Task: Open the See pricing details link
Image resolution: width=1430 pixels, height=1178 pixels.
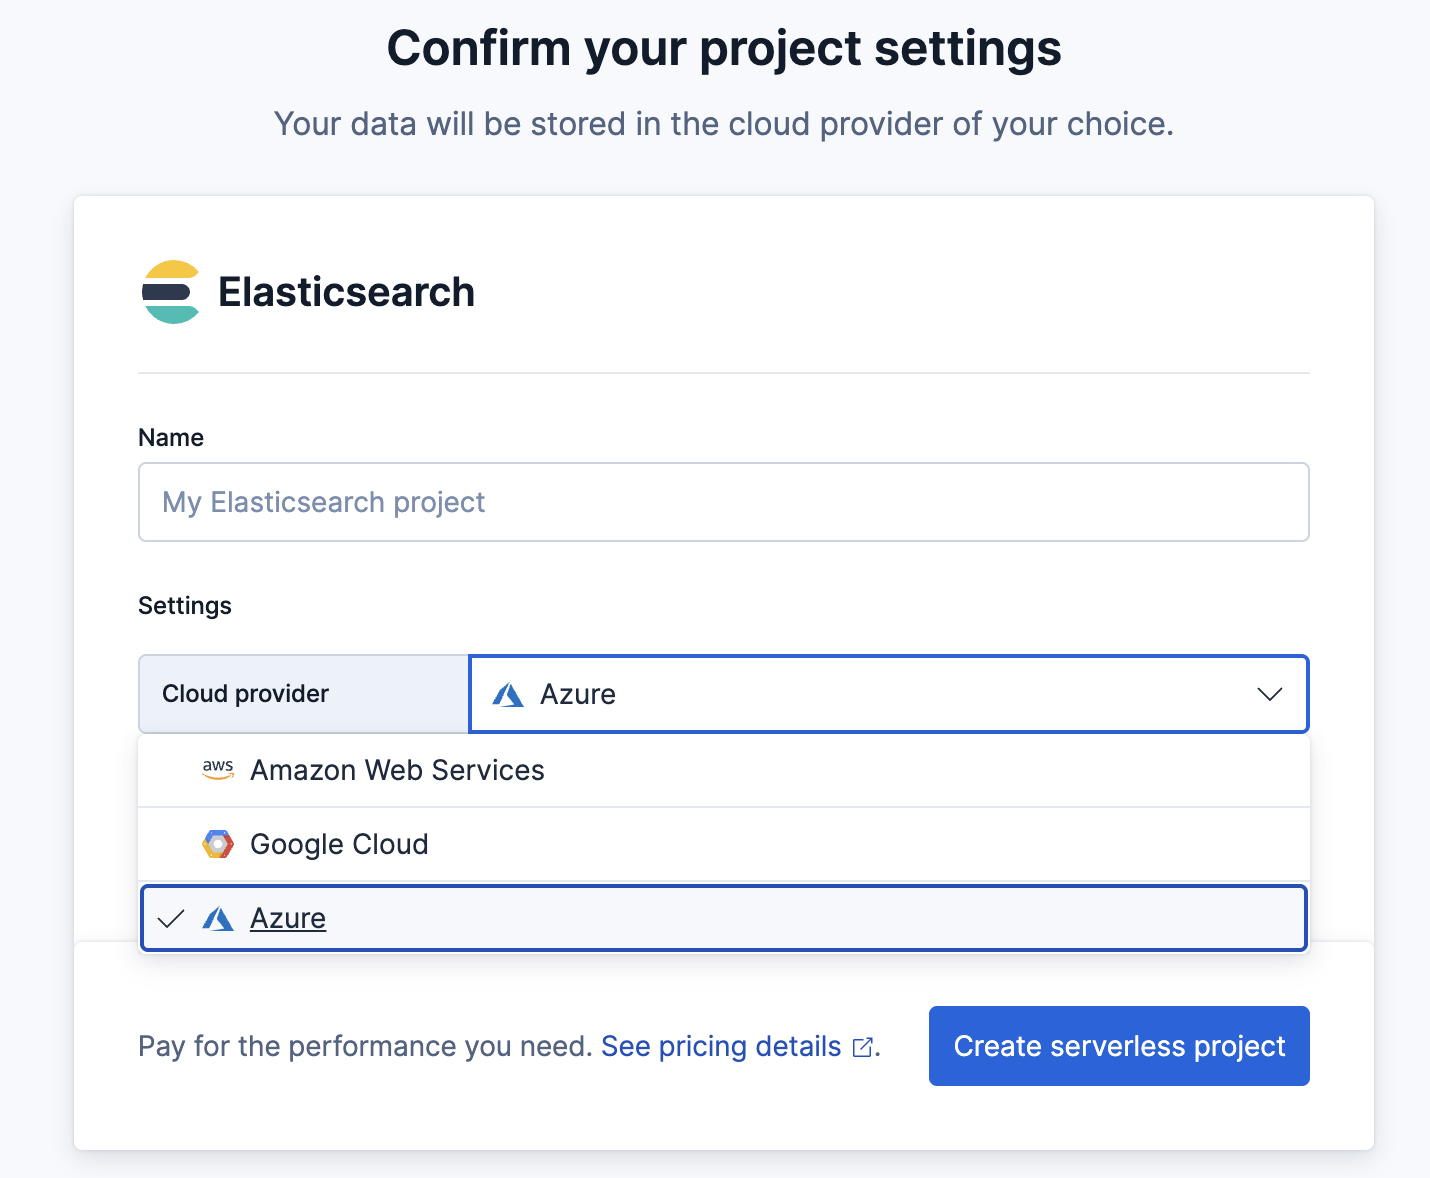Action: [721, 1046]
